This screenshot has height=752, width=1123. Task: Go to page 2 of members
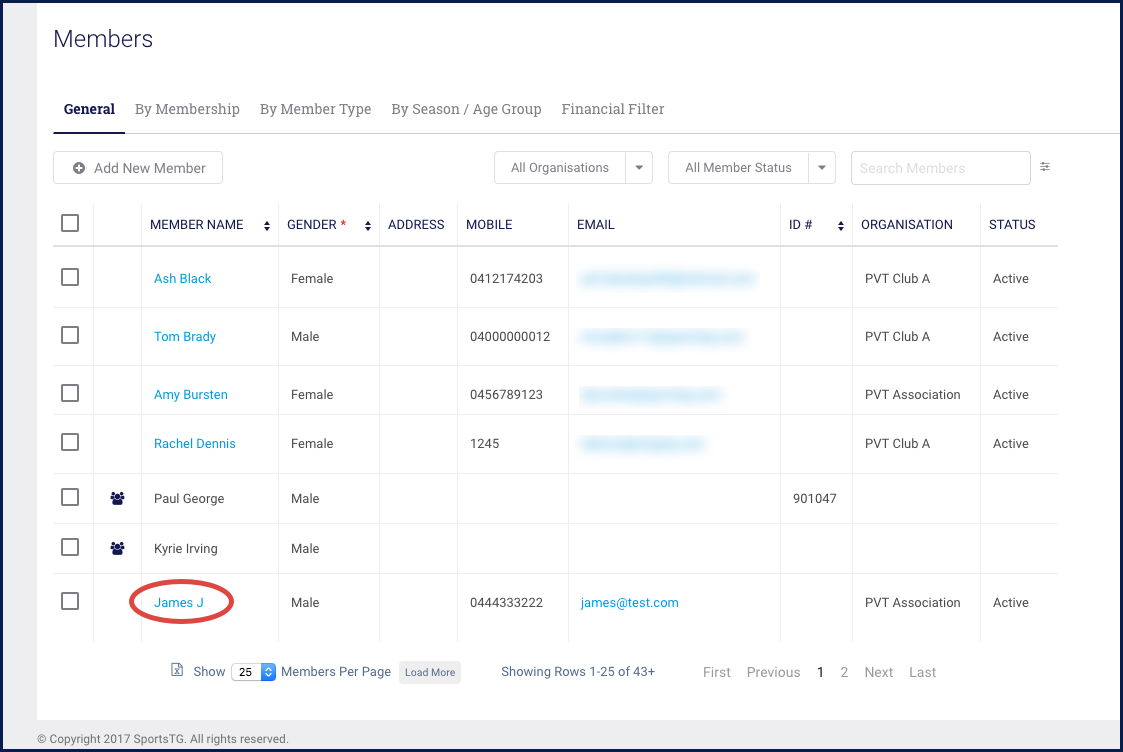(x=844, y=673)
